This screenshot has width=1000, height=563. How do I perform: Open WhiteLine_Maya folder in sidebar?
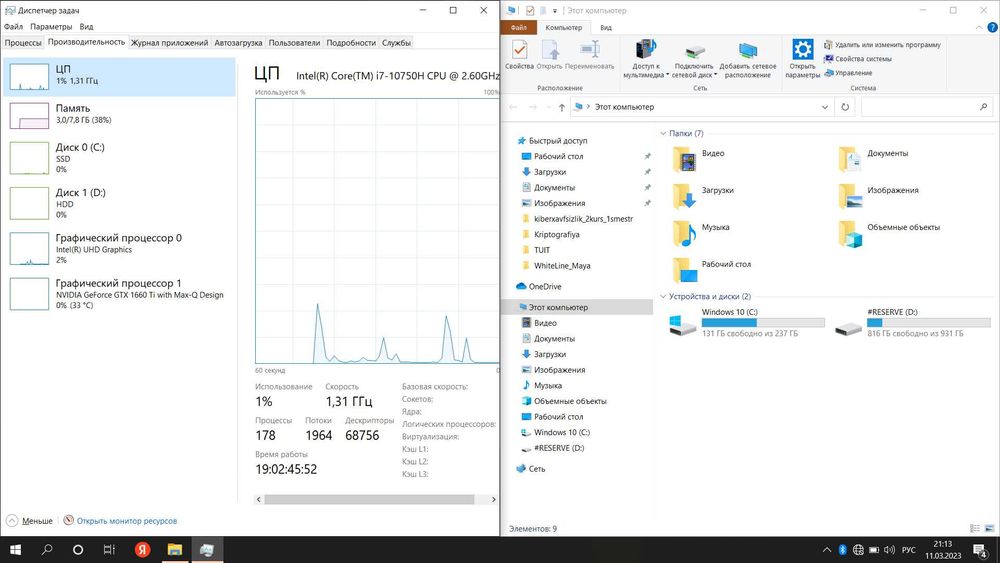click(556, 266)
